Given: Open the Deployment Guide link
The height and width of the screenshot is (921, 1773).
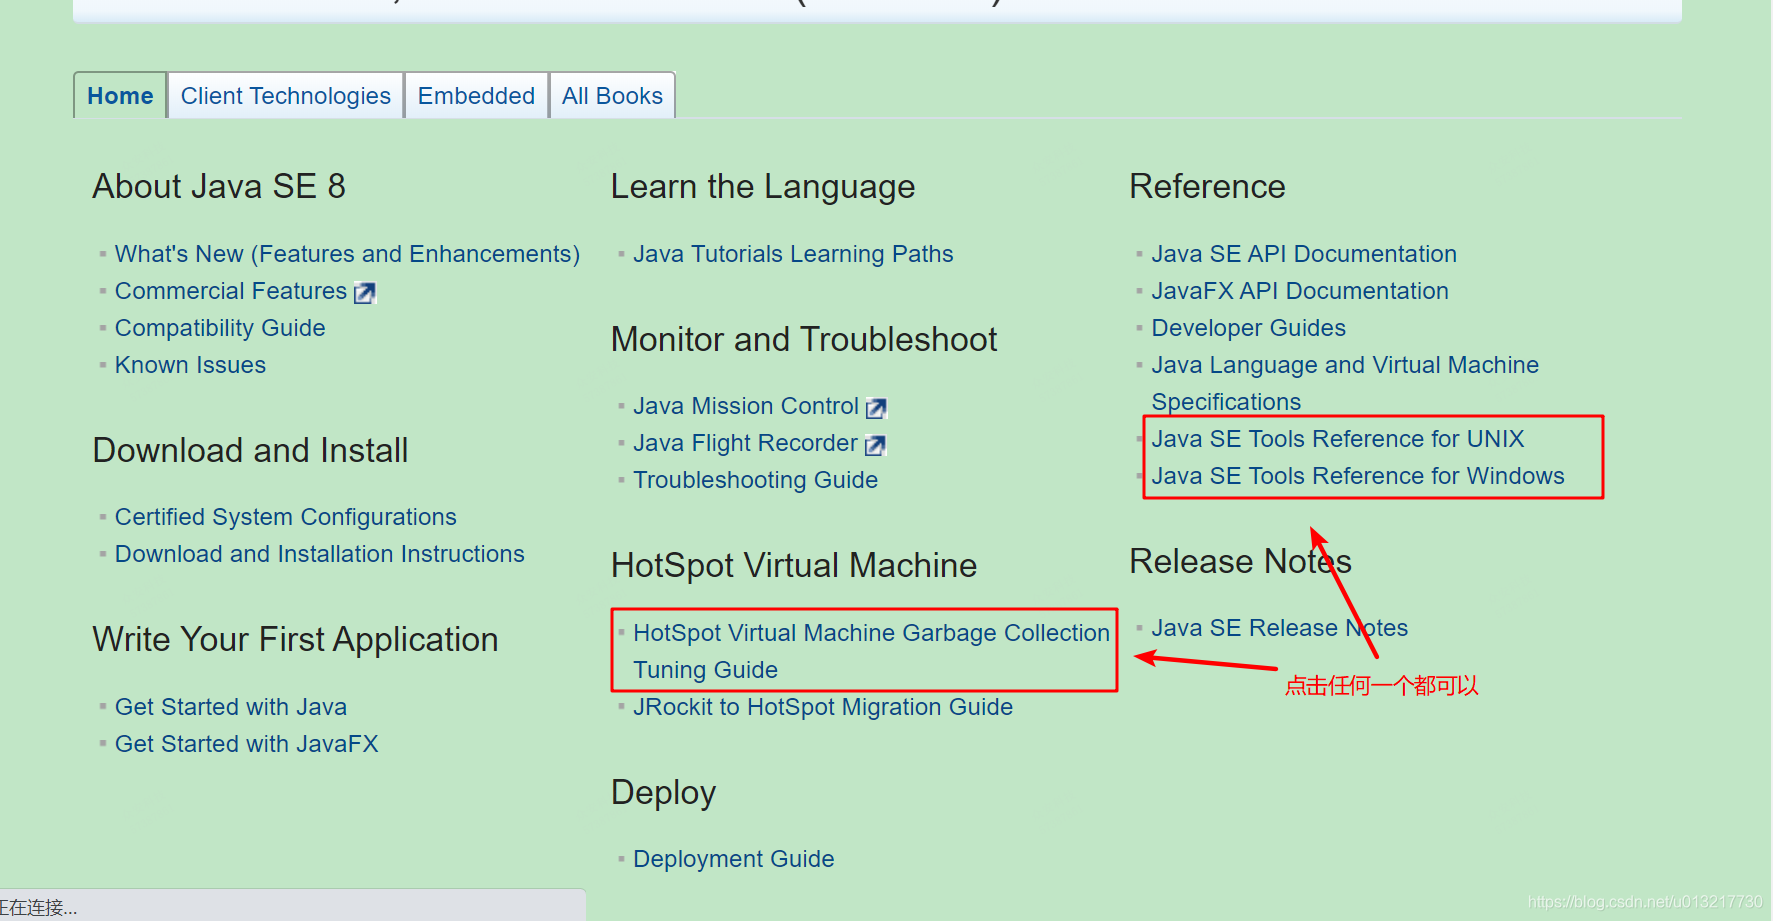Looking at the screenshot, I should coord(734,859).
